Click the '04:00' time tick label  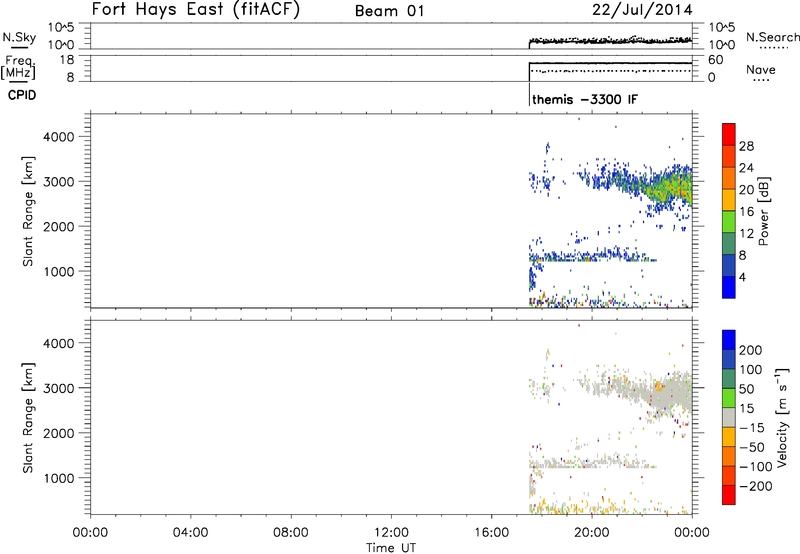pos(190,533)
